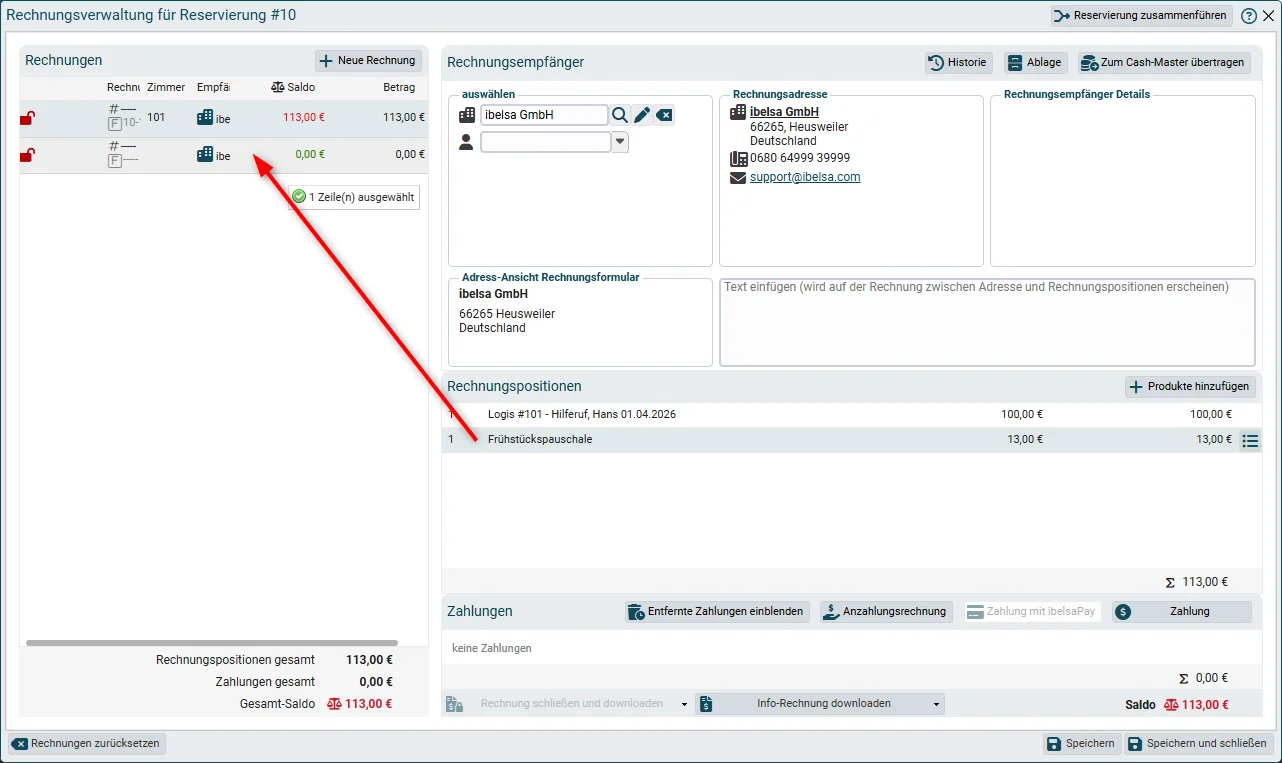Click the company building icon in the row with room 101

pos(205,117)
